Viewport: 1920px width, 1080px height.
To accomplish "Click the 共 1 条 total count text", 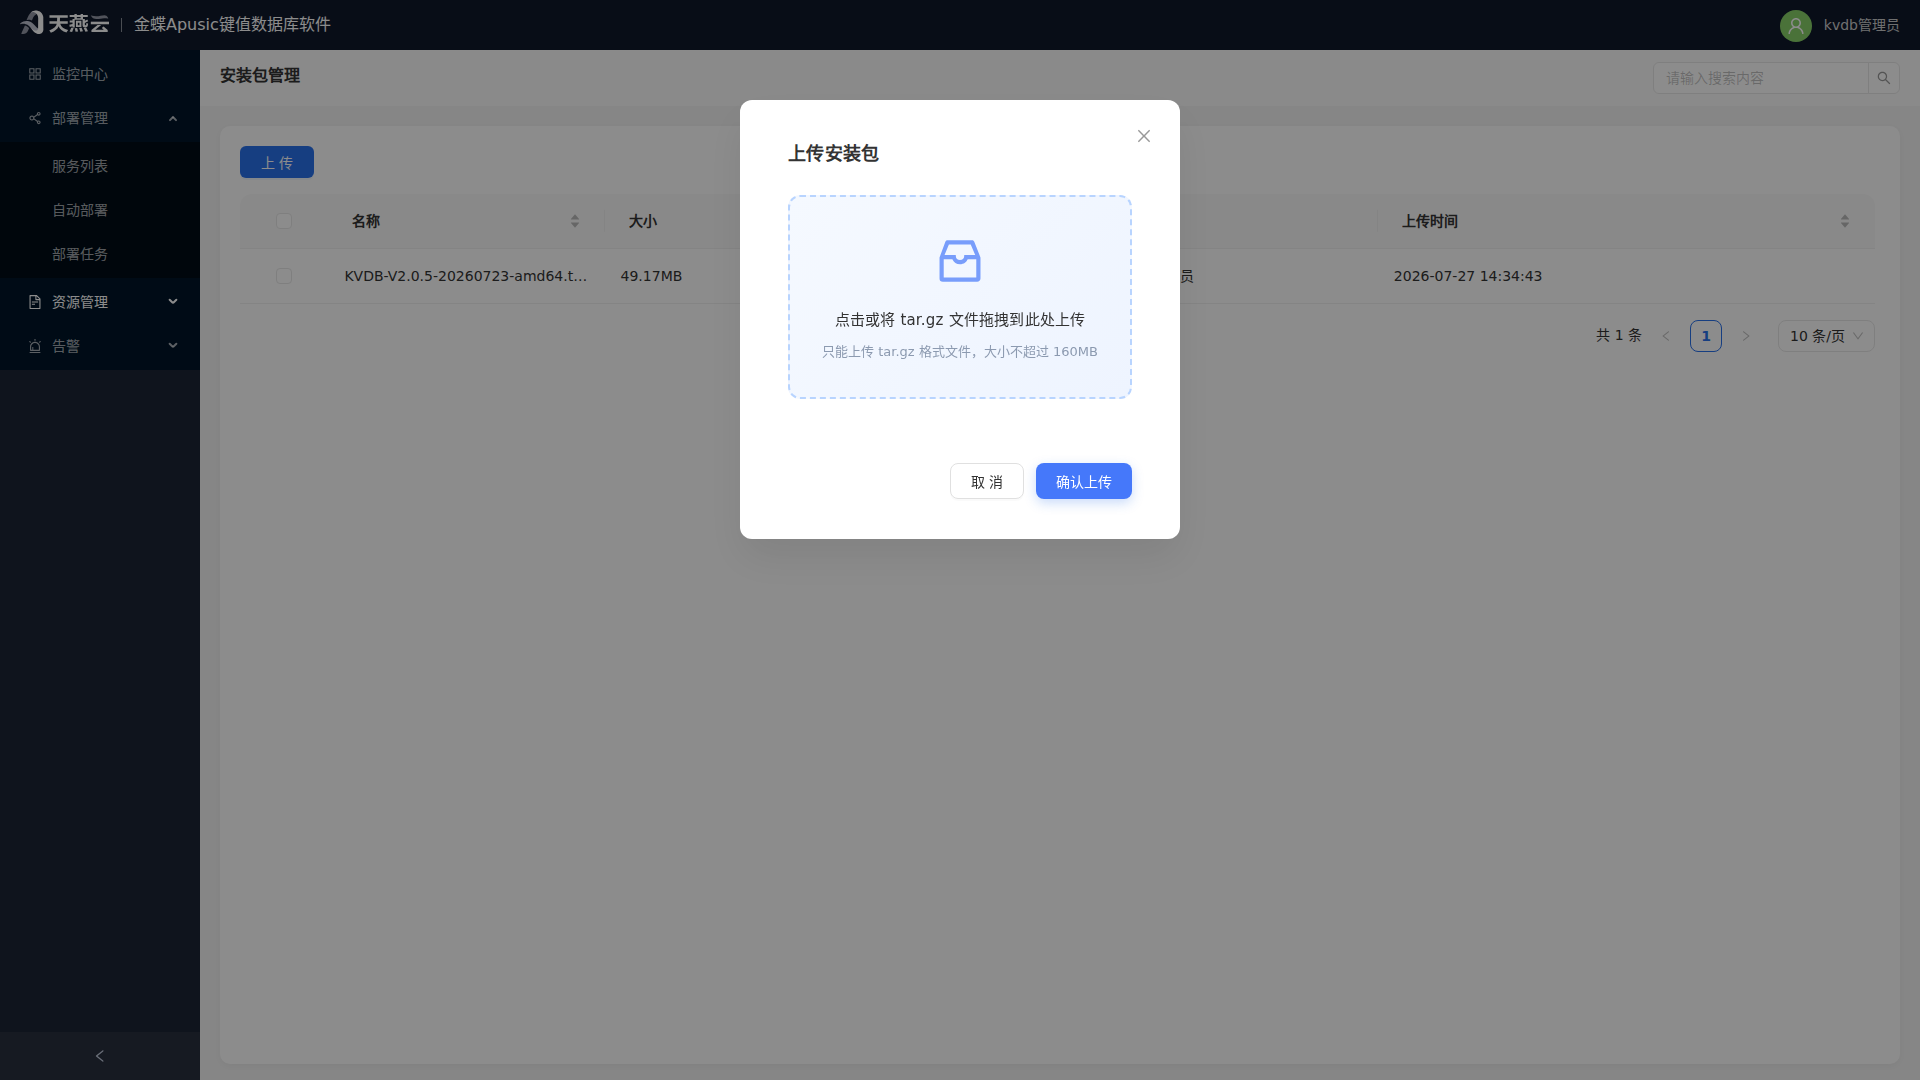I will (1619, 336).
